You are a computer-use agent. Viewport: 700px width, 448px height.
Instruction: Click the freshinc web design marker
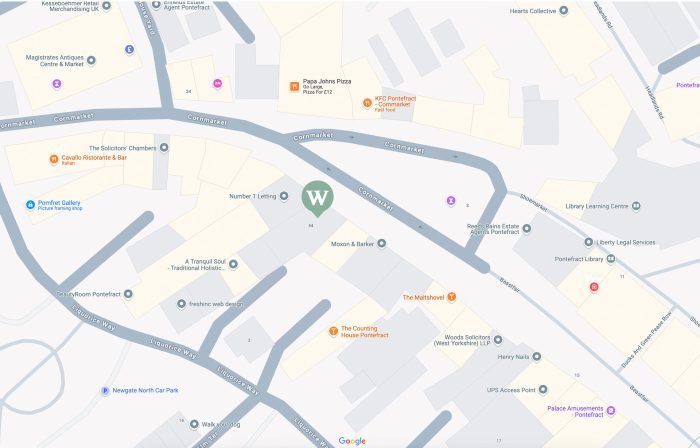(181, 304)
